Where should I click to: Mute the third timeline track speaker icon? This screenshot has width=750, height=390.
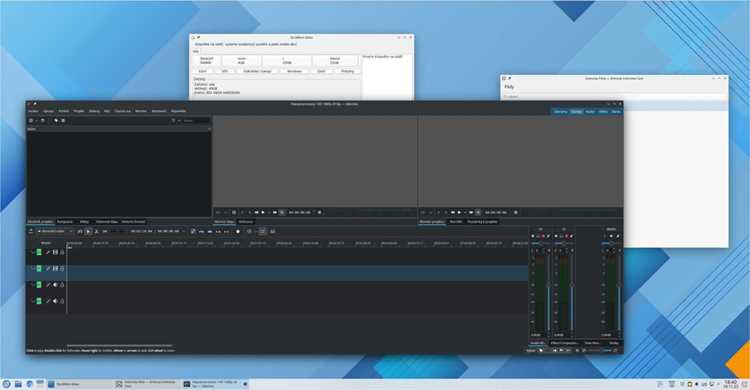tap(55, 285)
